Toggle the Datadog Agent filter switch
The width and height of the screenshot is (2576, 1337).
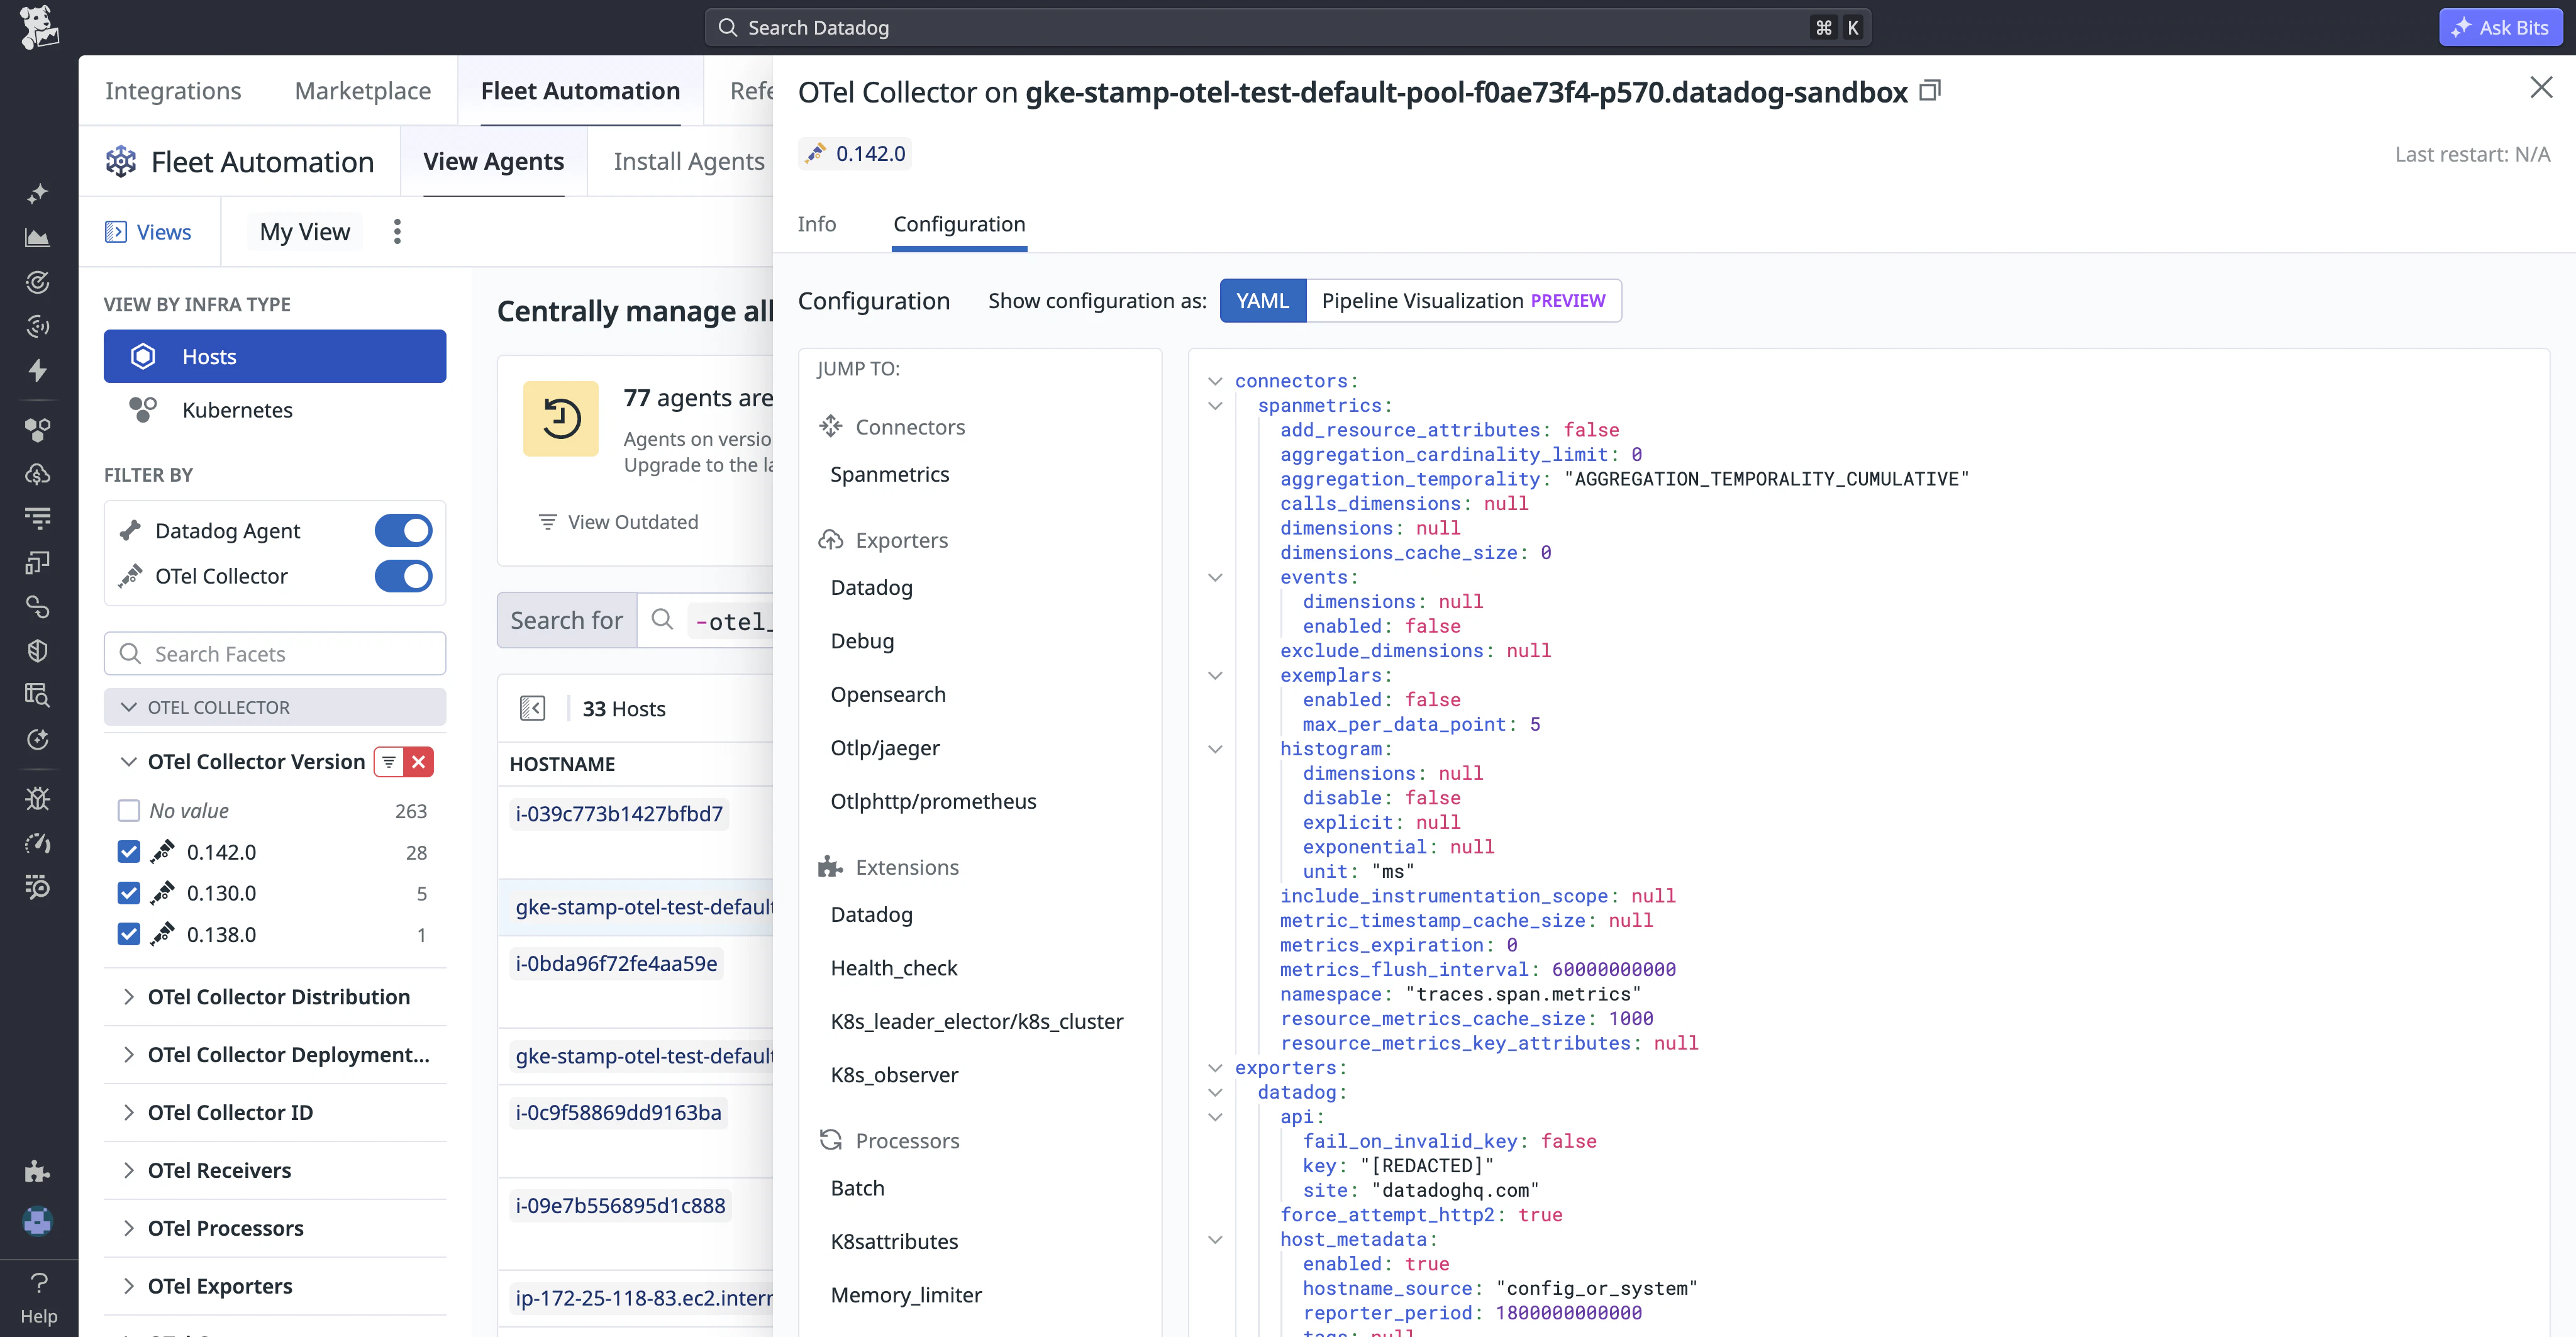pos(403,531)
